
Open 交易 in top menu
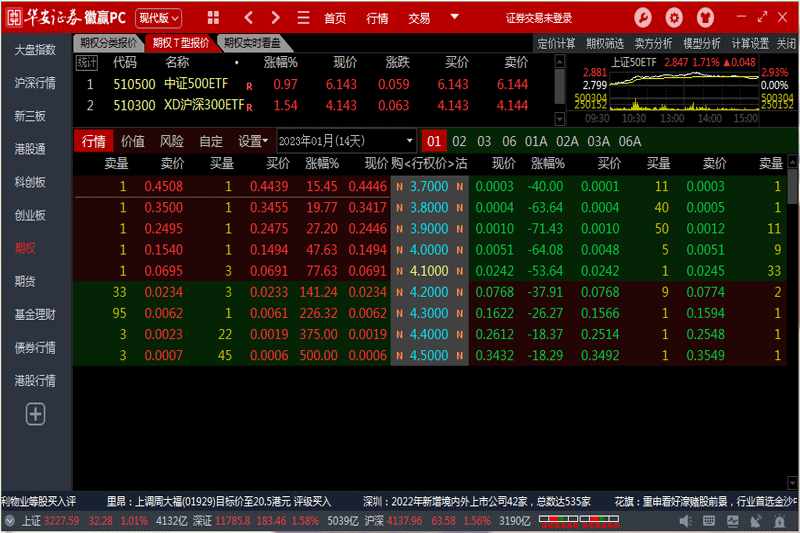(419, 18)
